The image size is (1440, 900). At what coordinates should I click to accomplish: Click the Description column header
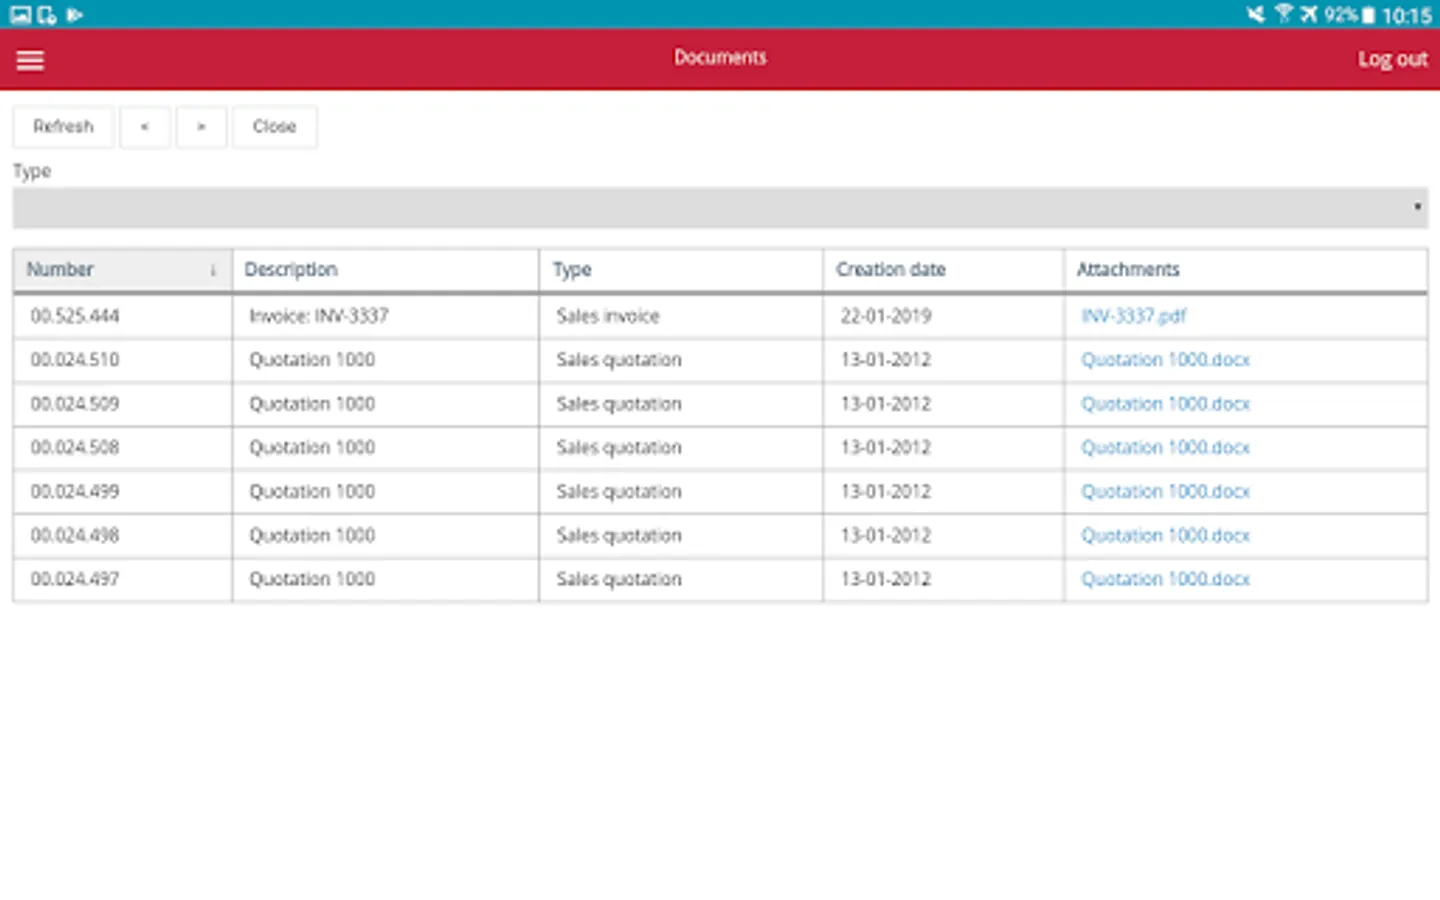(x=291, y=270)
